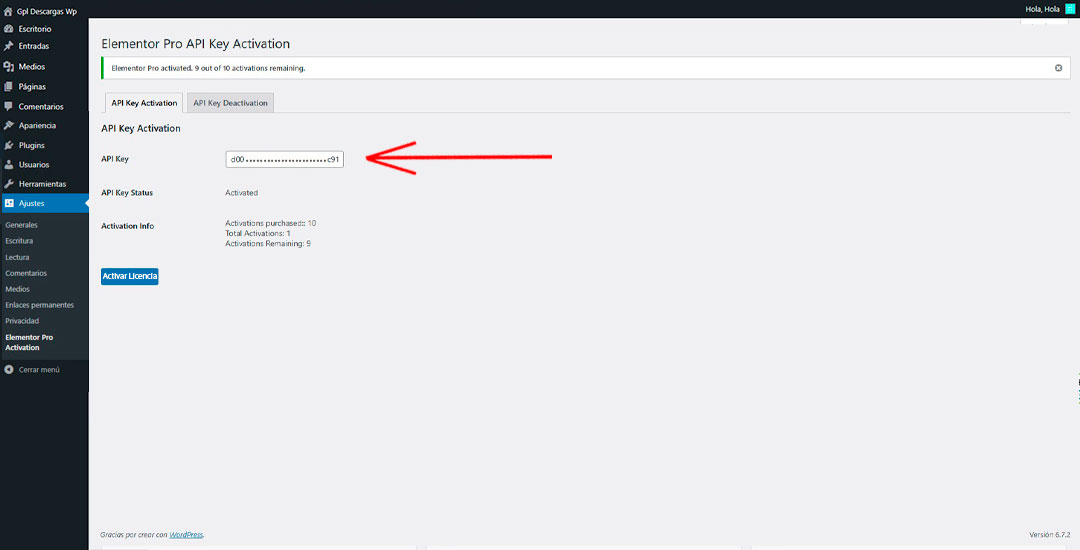
Task: Open Gpl Descargas Wp site link
Action: [x=47, y=11]
